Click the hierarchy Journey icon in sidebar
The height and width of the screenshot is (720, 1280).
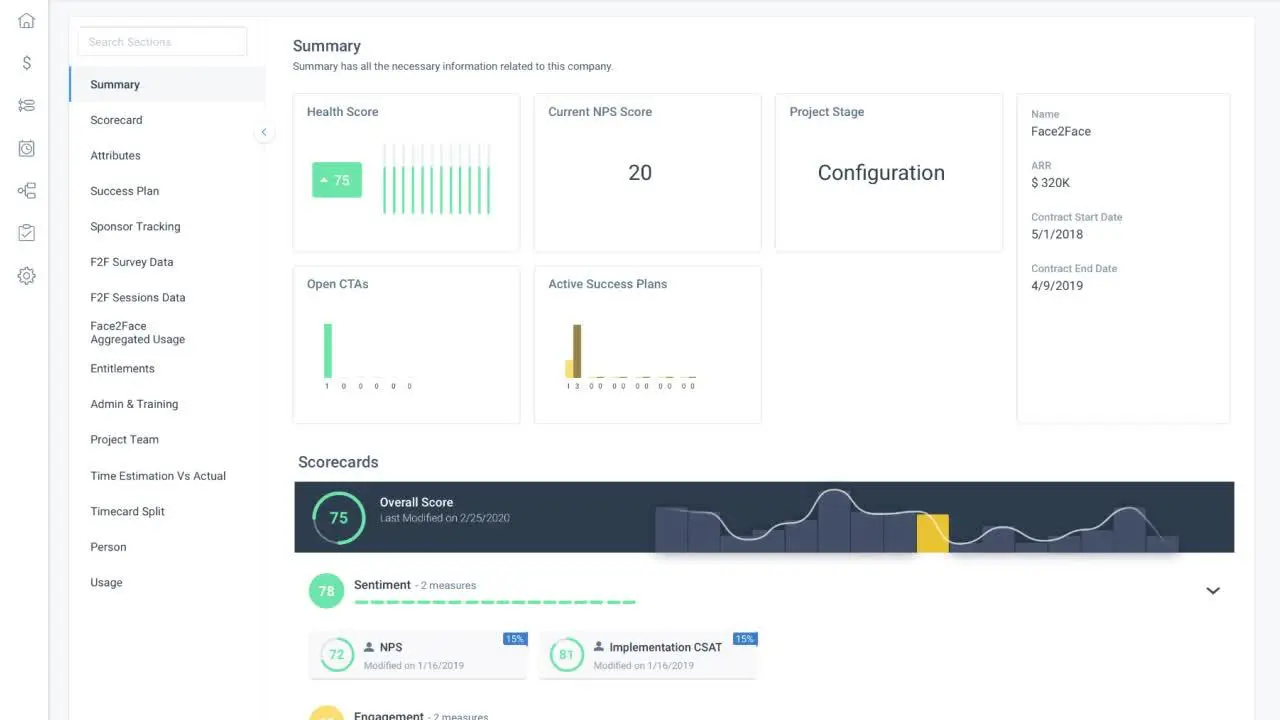[26, 190]
